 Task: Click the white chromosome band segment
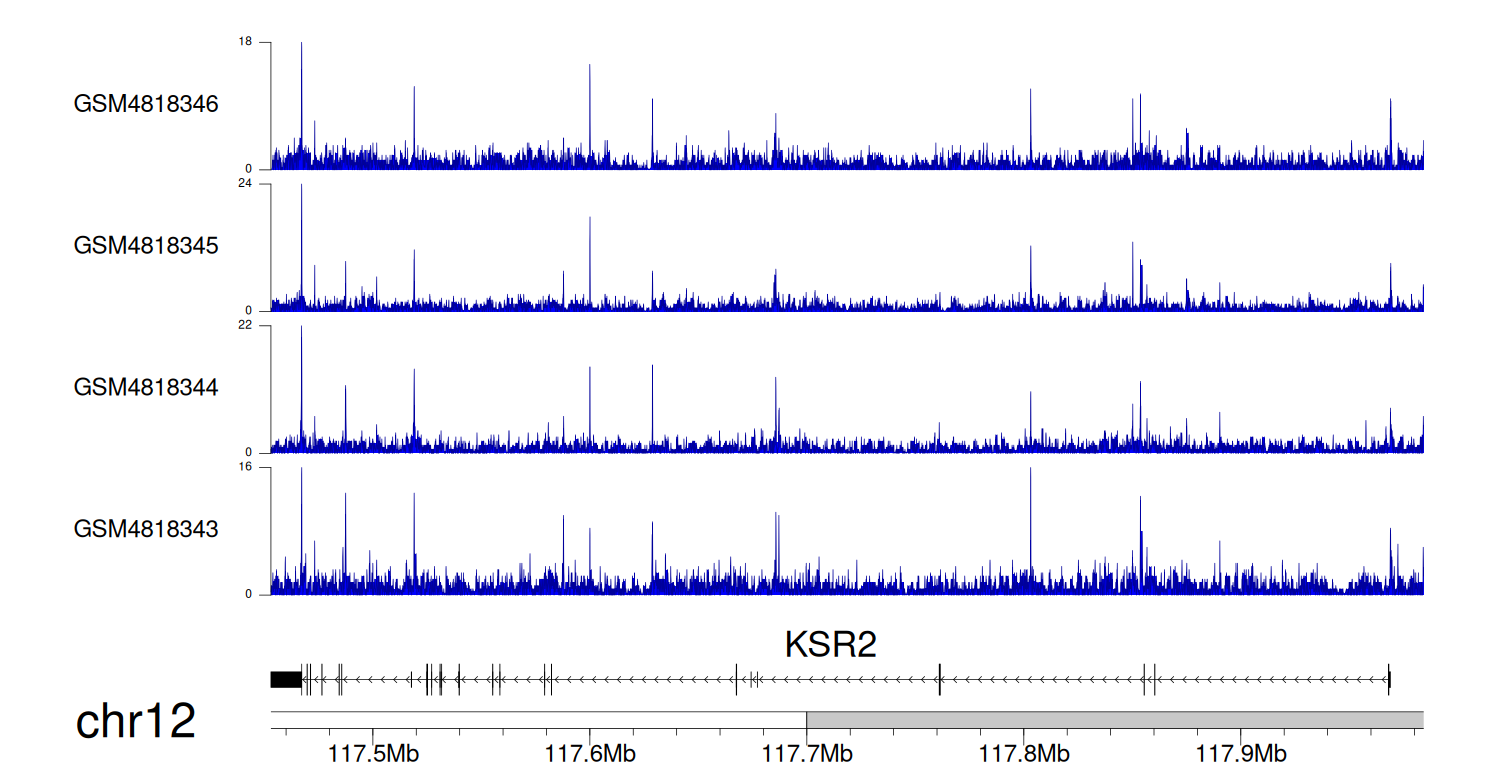[538, 720]
